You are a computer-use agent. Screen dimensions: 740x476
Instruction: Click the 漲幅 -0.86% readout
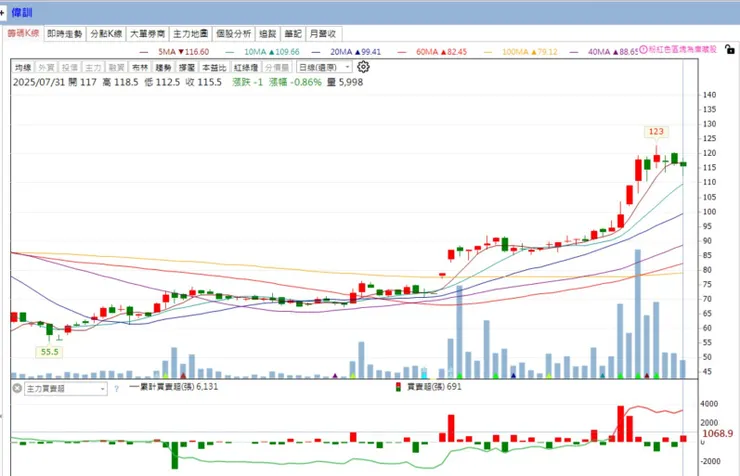click(x=295, y=82)
